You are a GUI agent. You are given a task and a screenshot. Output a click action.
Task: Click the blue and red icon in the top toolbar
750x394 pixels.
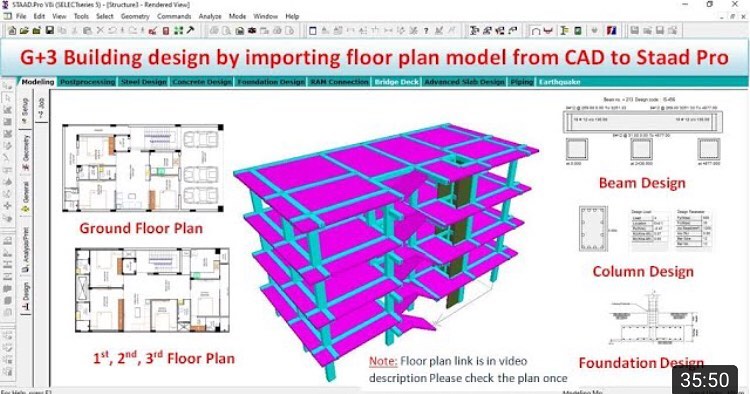tap(611, 31)
